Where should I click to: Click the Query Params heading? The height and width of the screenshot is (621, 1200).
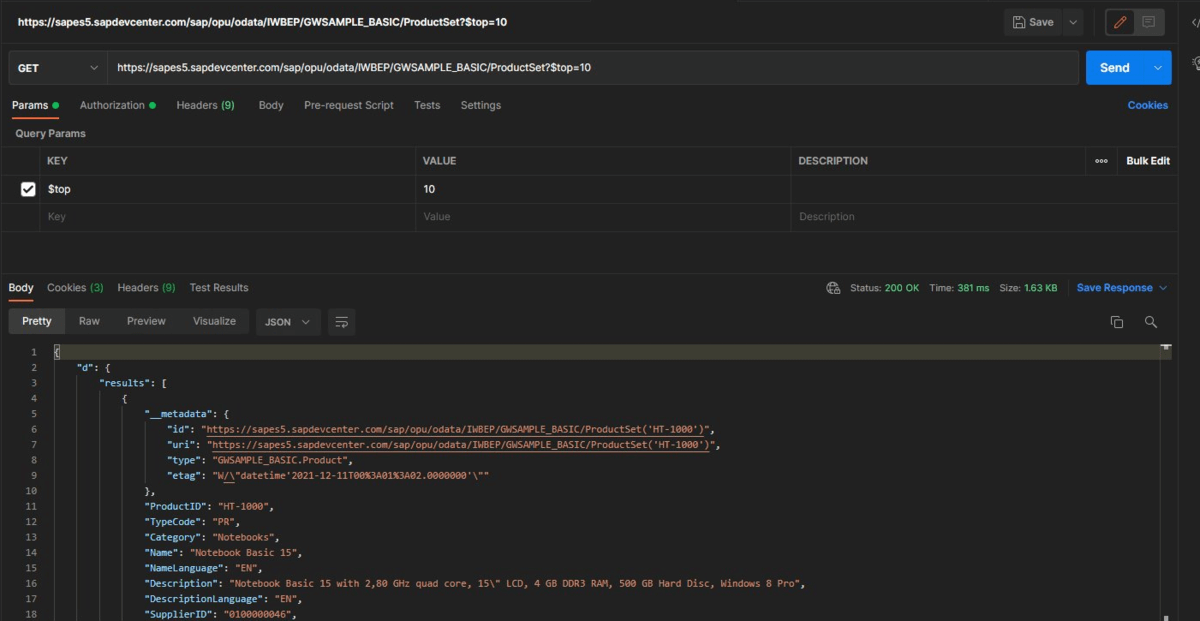click(50, 134)
